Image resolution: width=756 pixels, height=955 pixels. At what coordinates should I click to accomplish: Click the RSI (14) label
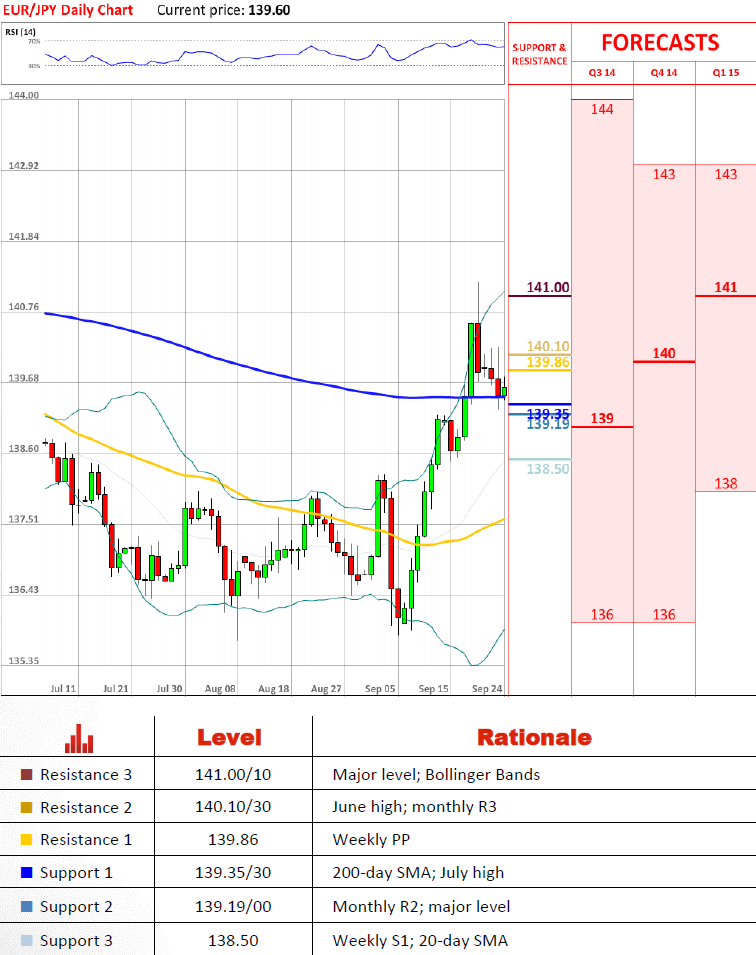click(20, 32)
